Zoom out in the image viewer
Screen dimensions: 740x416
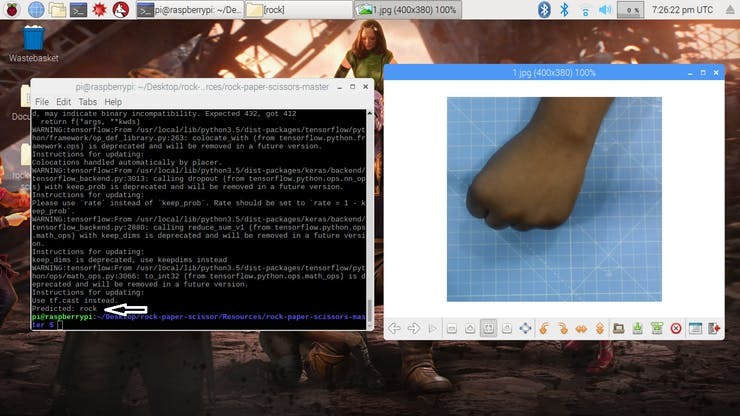pyautogui.click(x=452, y=328)
